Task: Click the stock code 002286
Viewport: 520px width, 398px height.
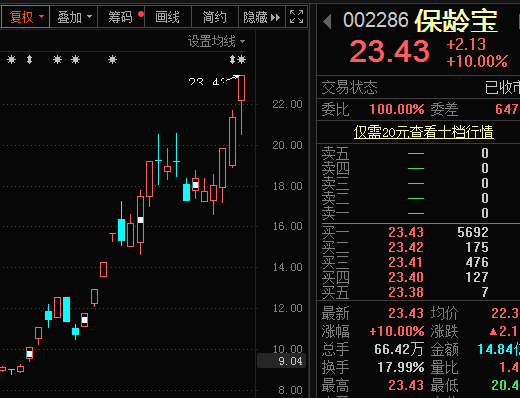Action: pyautogui.click(x=376, y=20)
